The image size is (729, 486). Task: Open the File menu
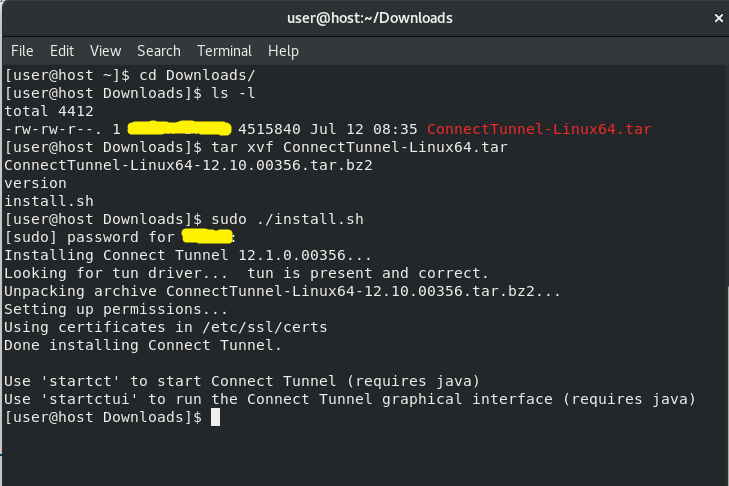click(x=22, y=50)
